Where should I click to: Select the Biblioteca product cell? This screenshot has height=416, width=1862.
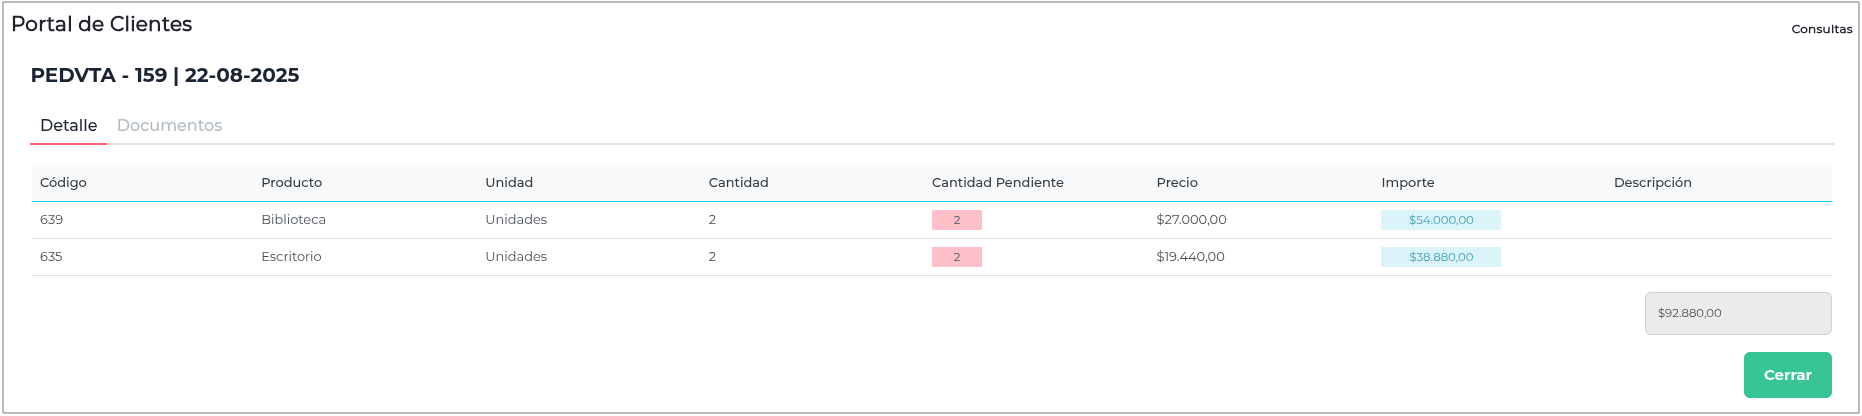(293, 219)
